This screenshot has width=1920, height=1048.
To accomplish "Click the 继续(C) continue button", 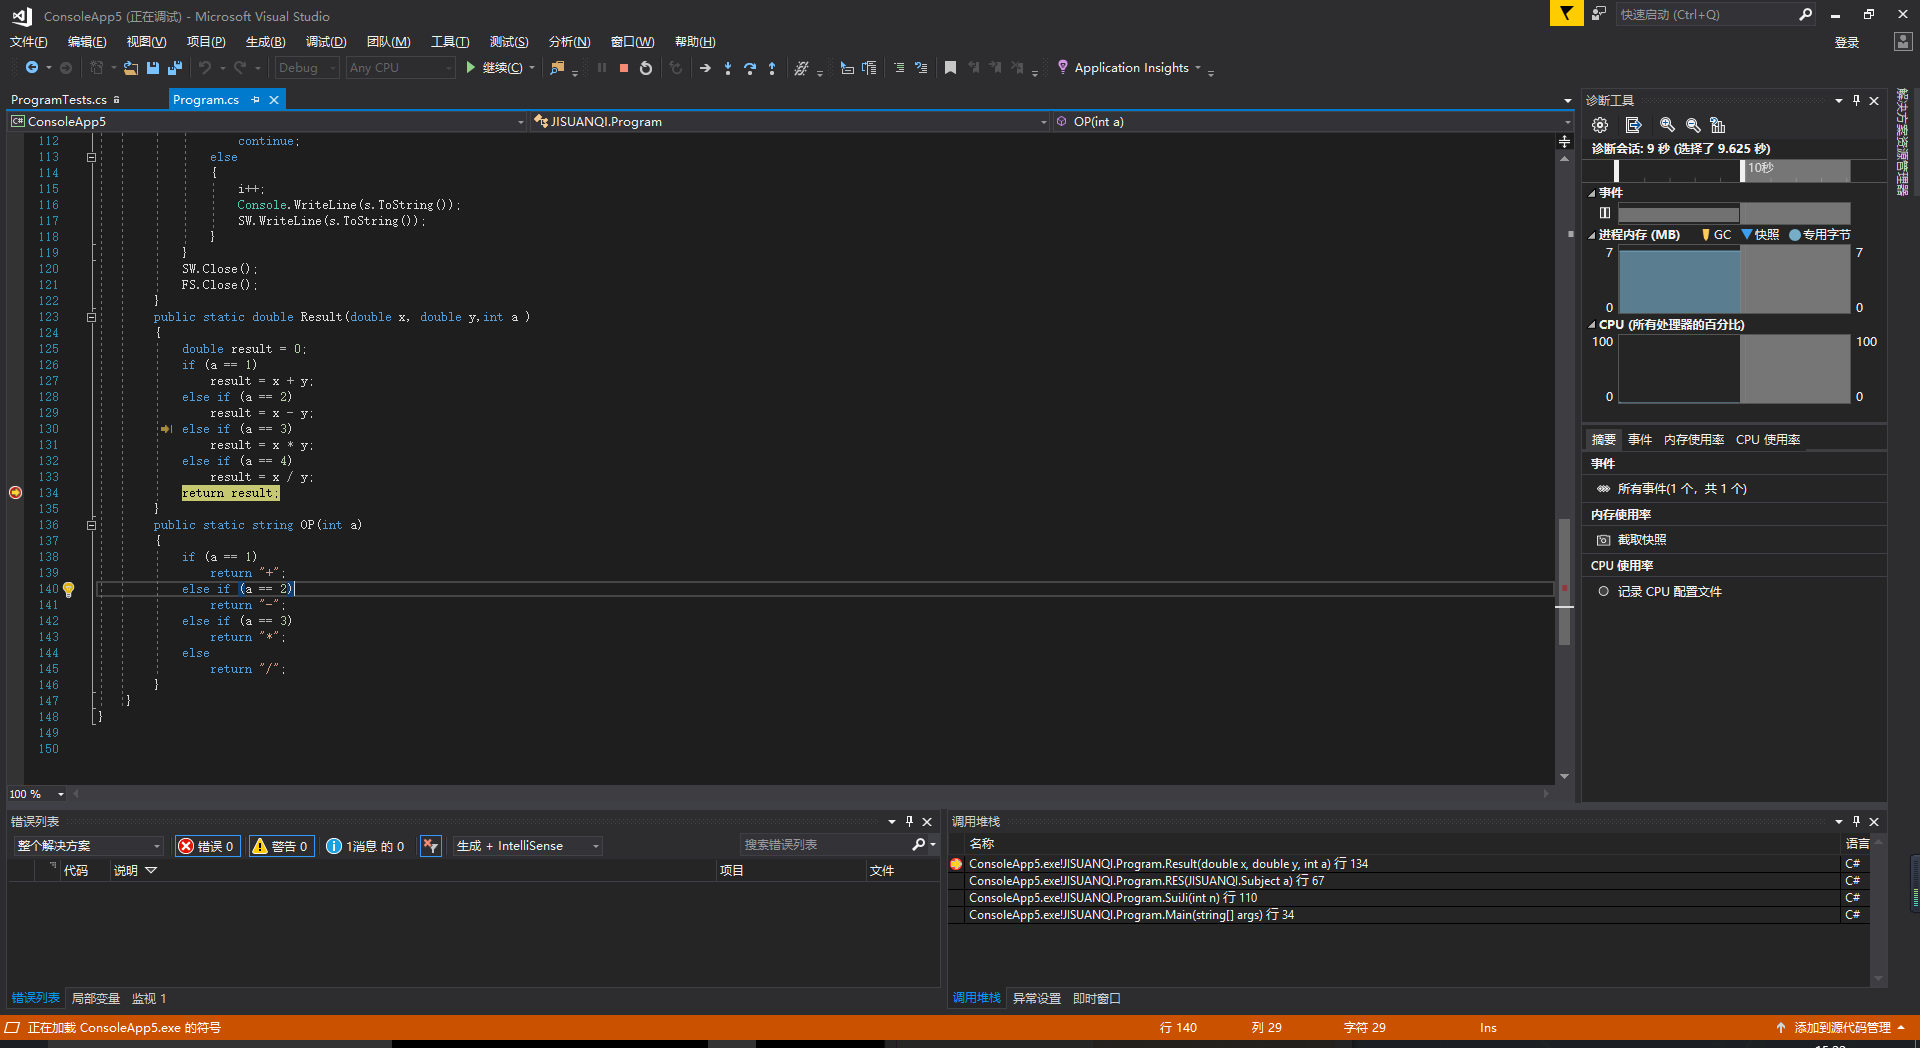I will [x=495, y=68].
